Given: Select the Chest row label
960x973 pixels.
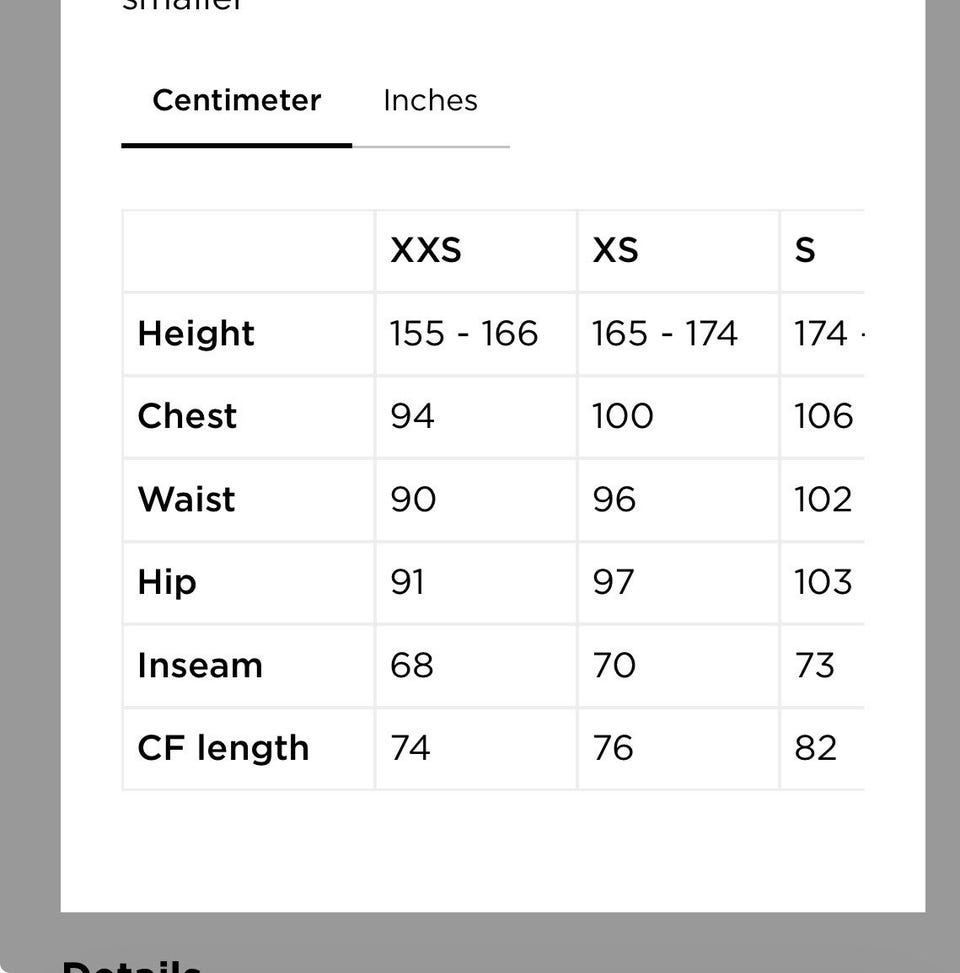Looking at the screenshot, I should pyautogui.click(x=187, y=416).
